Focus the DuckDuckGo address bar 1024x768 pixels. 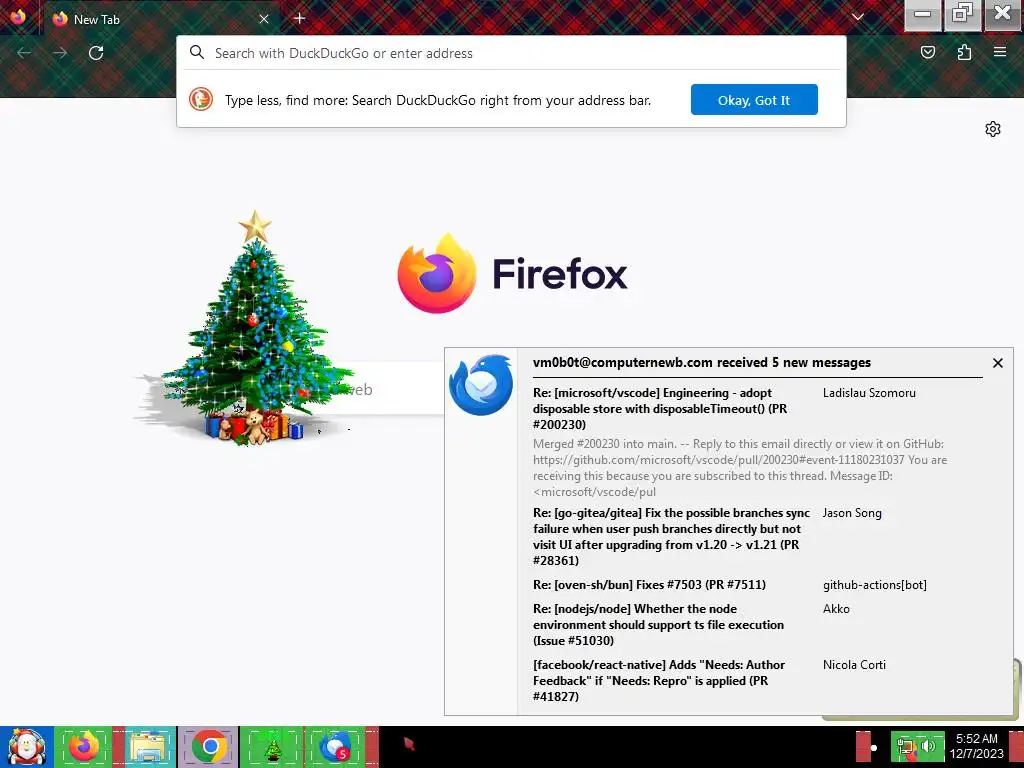coord(511,53)
